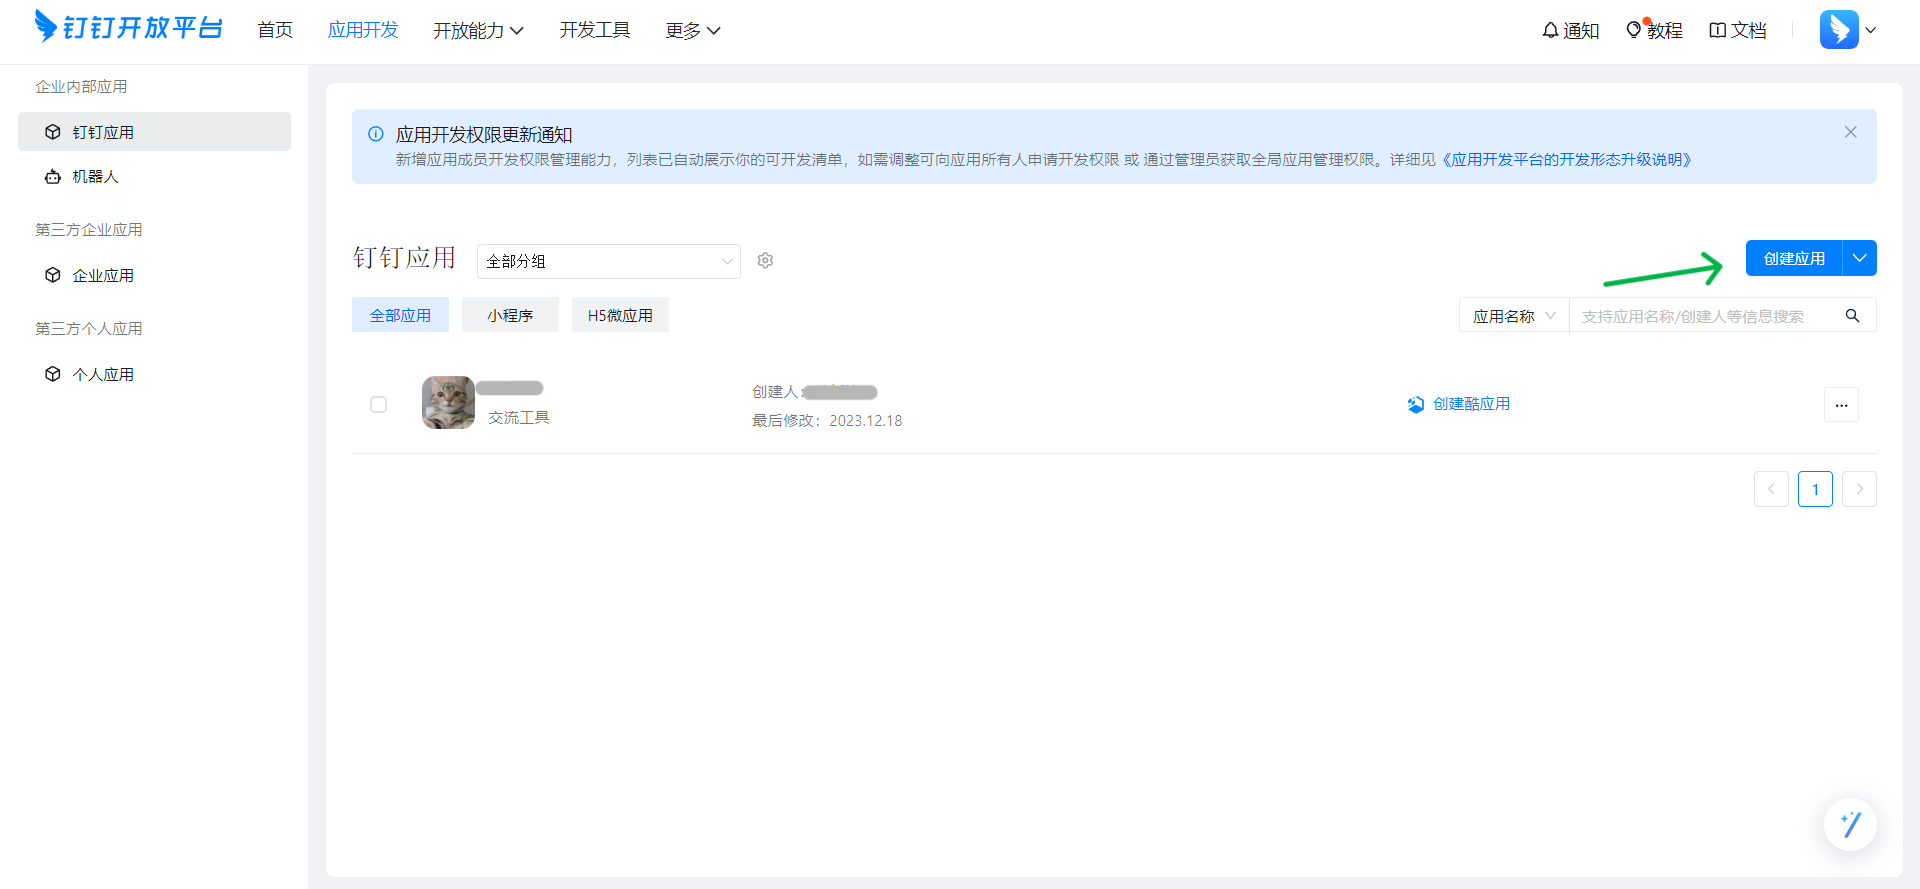Open the arrow next to 创建应用
Image resolution: width=1920 pixels, height=889 pixels.
coord(1859,258)
